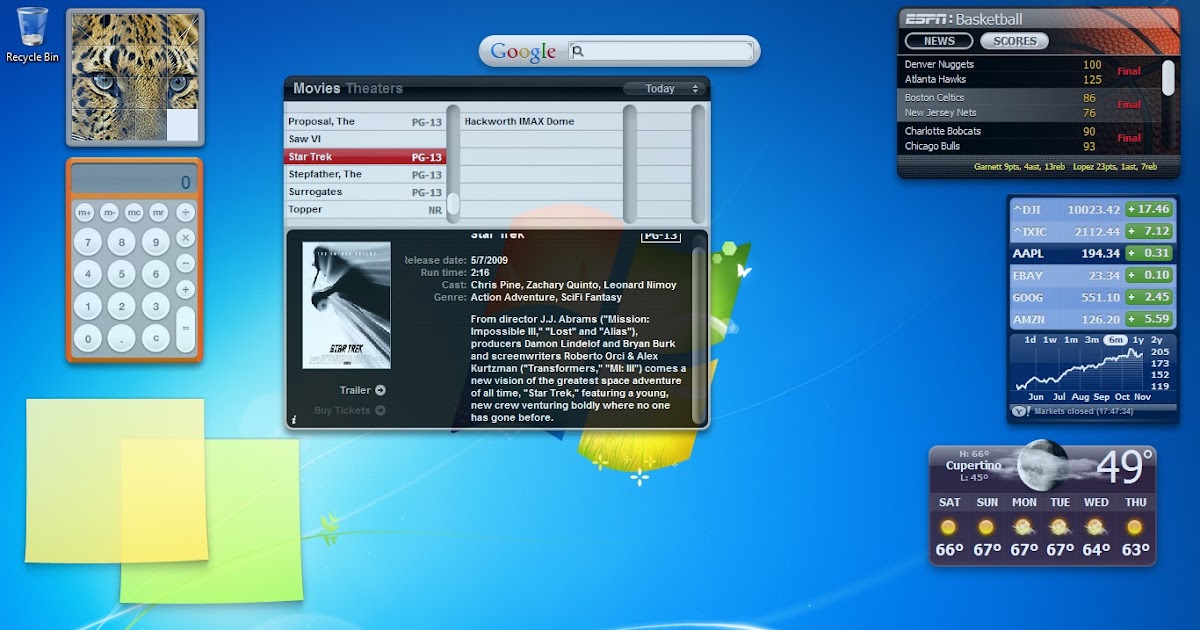Select the 2y stock chart range
Image resolution: width=1200 pixels, height=630 pixels.
coord(1158,340)
